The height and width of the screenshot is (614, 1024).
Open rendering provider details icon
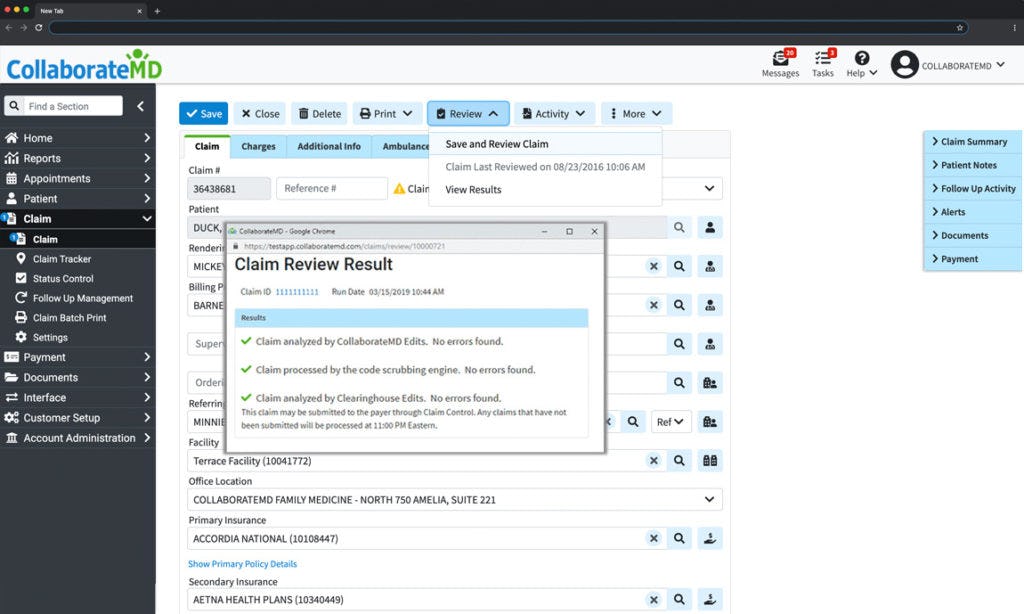click(710, 266)
